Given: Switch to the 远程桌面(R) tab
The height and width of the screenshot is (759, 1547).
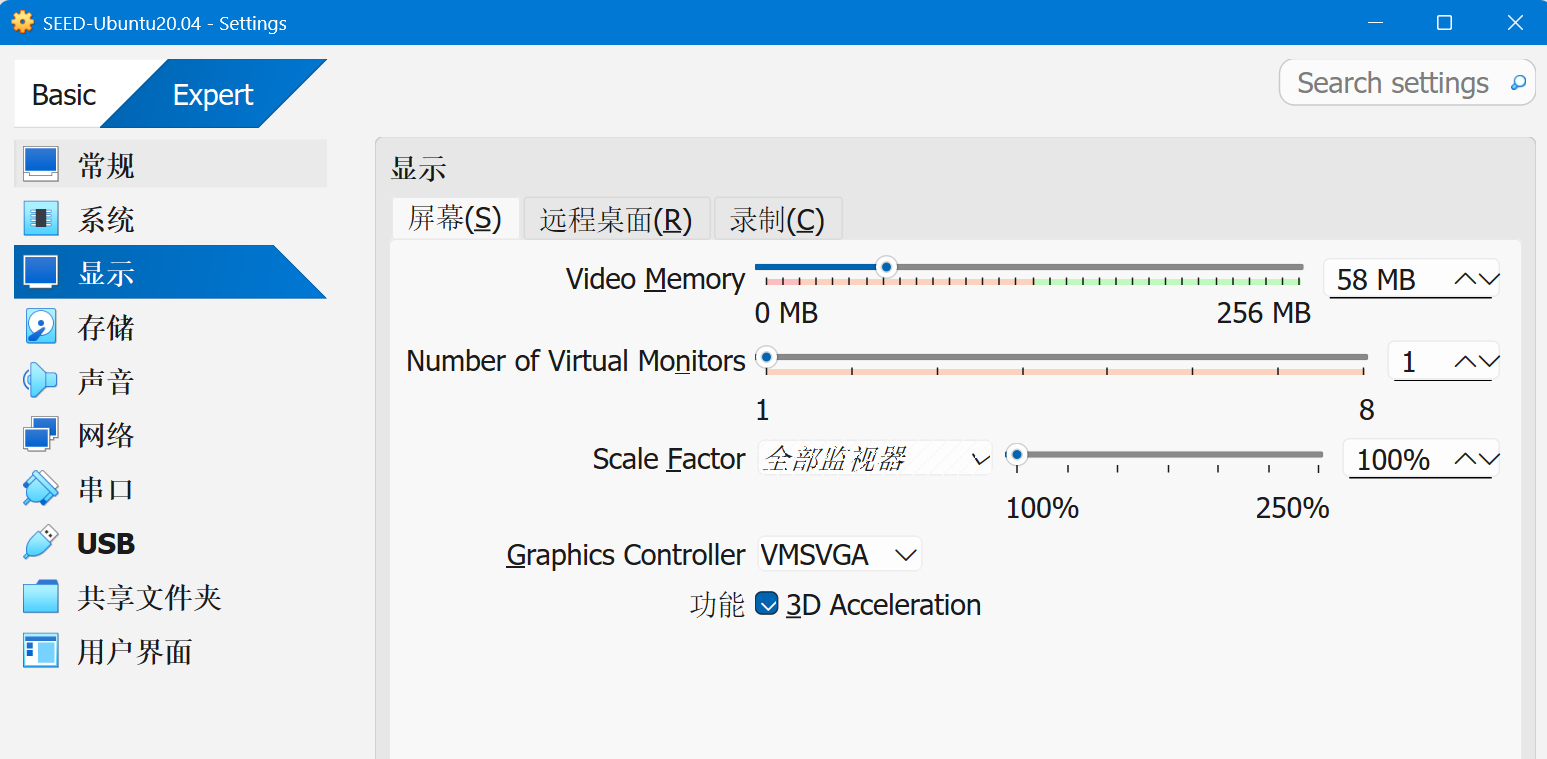Looking at the screenshot, I should tap(616, 219).
